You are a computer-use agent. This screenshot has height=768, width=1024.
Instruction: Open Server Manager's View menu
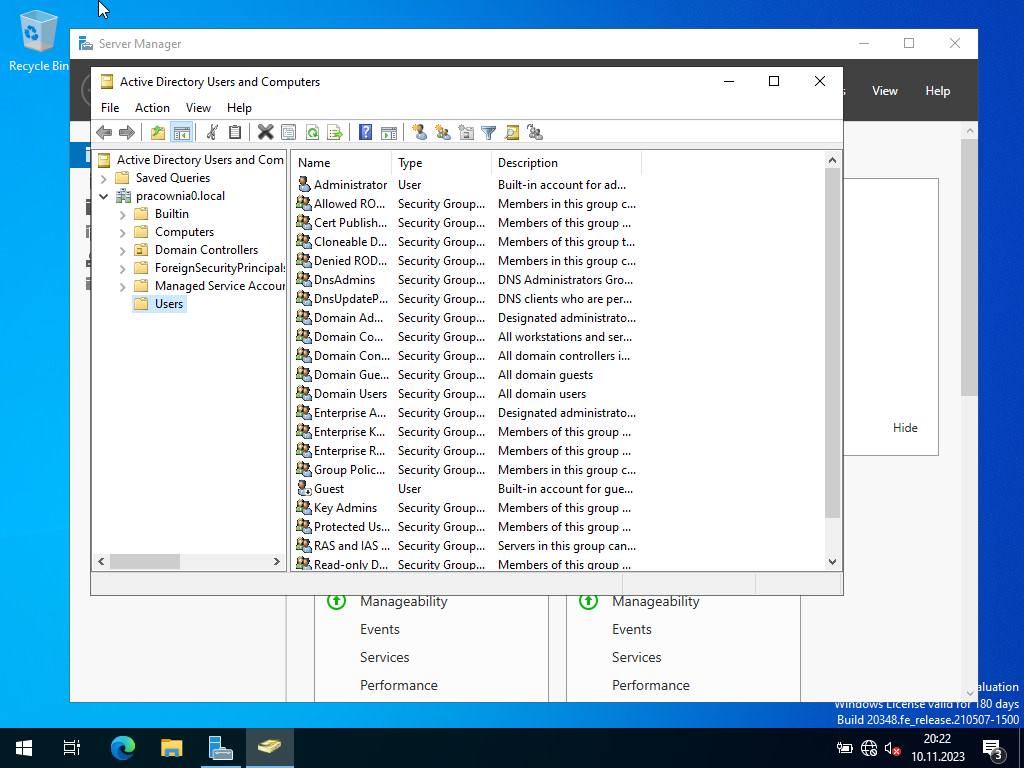(x=884, y=91)
